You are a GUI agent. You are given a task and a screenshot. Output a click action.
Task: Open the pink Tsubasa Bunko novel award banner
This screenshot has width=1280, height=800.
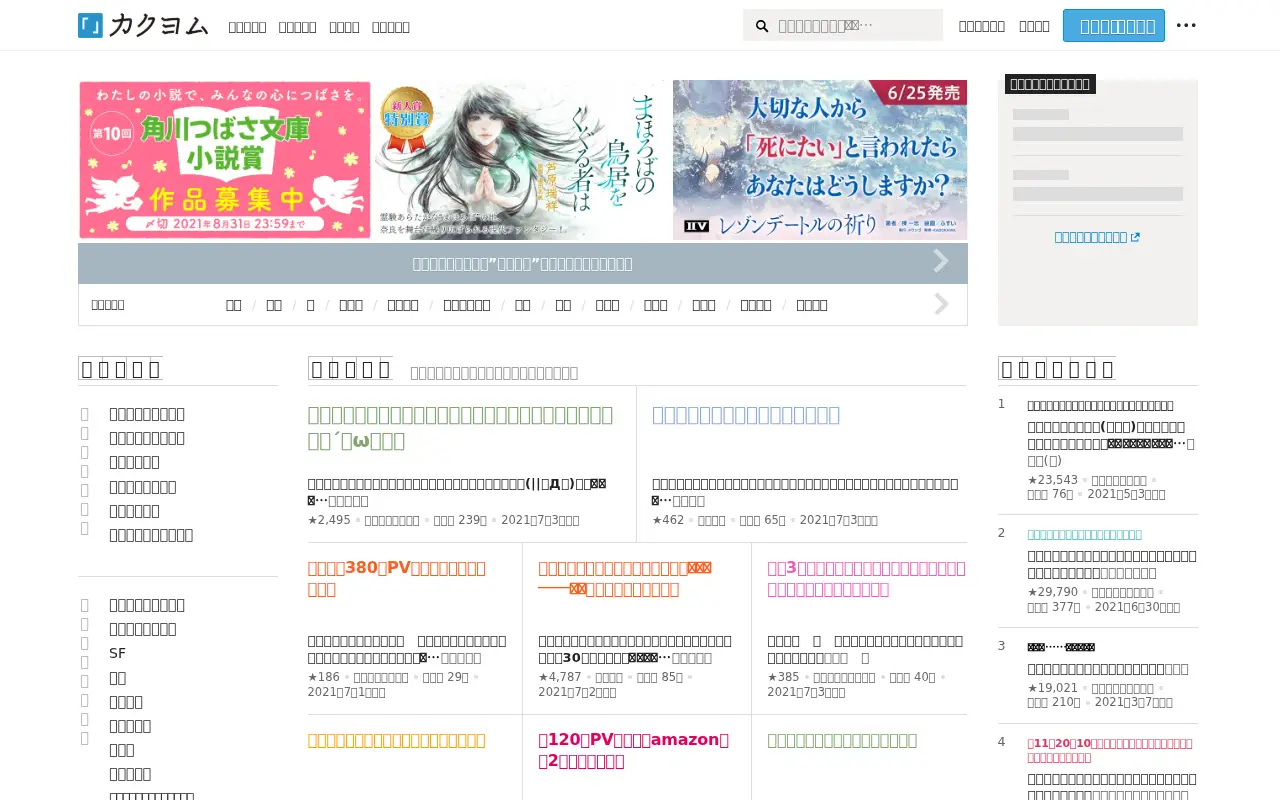[225, 160]
